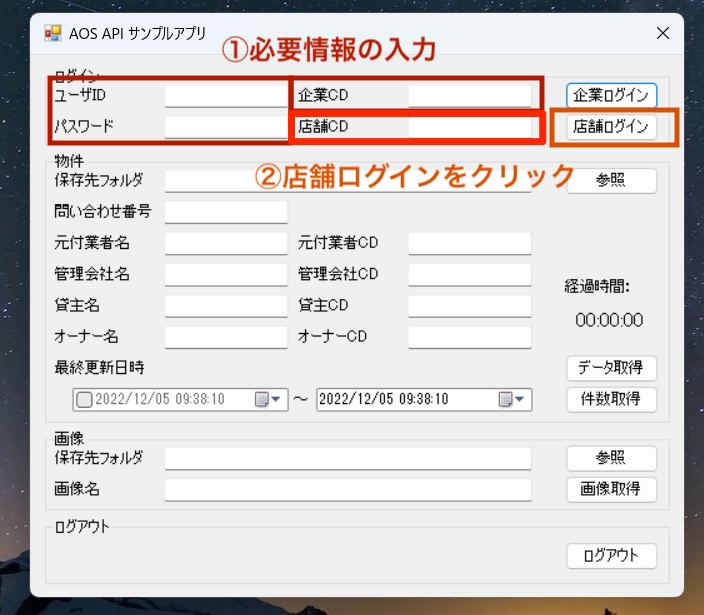Focus the 元付業者名 field
The width and height of the screenshot is (704, 615).
point(226,243)
